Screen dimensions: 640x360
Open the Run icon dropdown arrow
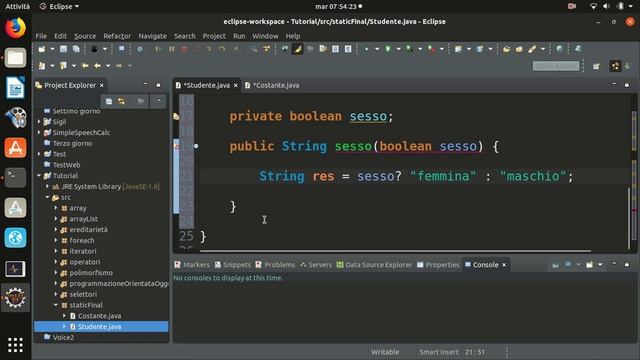[398, 49]
